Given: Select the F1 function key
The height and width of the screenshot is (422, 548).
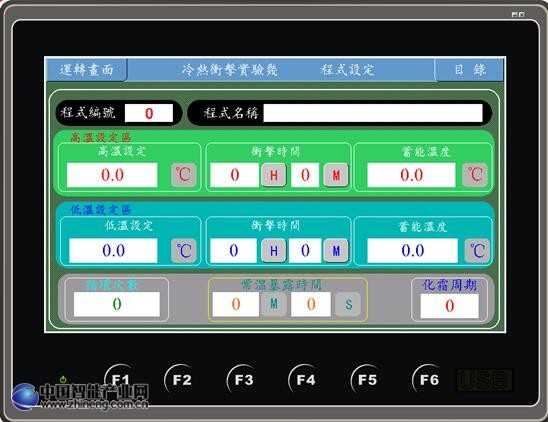Looking at the screenshot, I should coord(121,379).
